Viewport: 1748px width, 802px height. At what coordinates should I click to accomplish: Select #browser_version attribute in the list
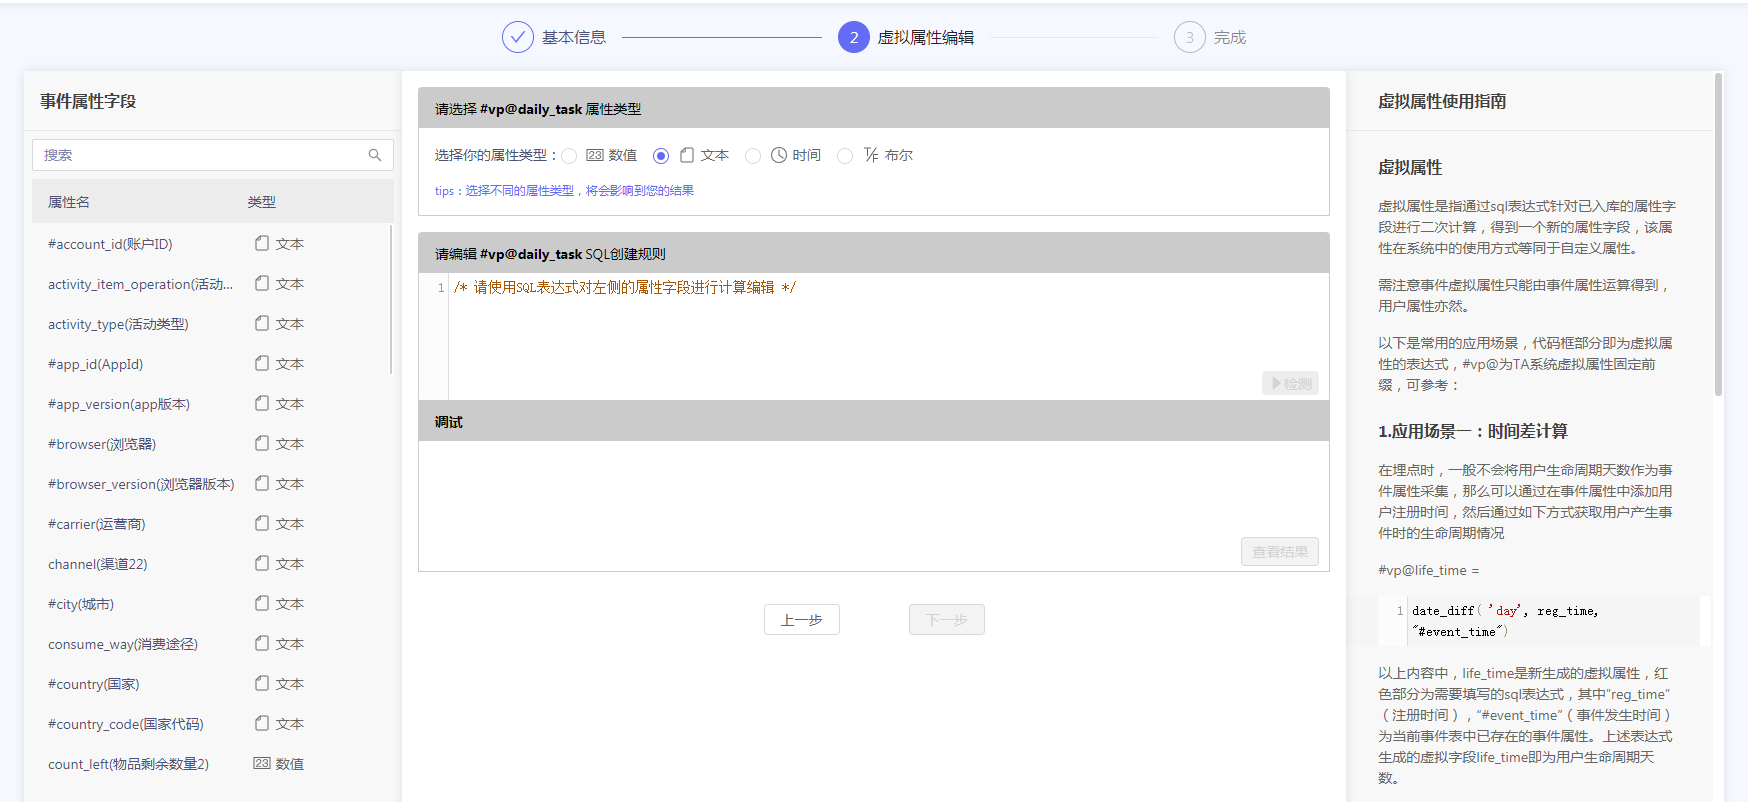tap(141, 484)
